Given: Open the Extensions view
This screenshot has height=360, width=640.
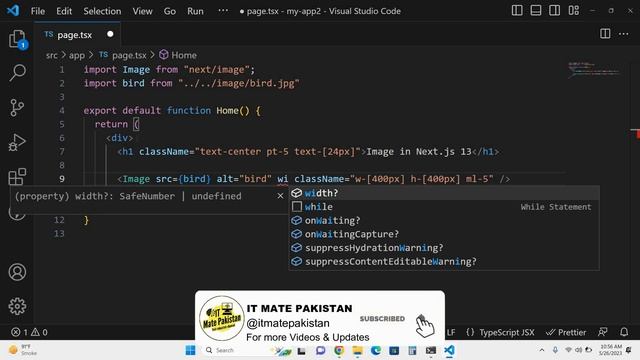Looking at the screenshot, I should 17,177.
